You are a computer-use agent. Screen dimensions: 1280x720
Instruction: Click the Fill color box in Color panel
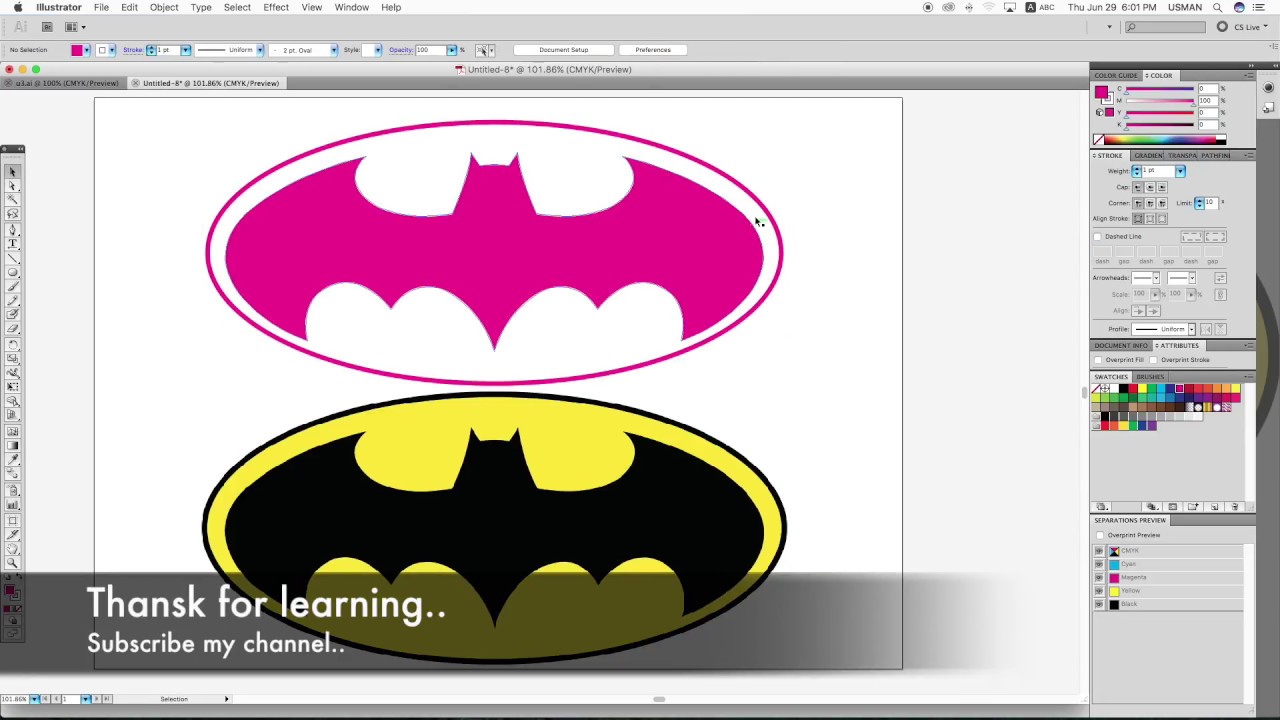point(1101,92)
